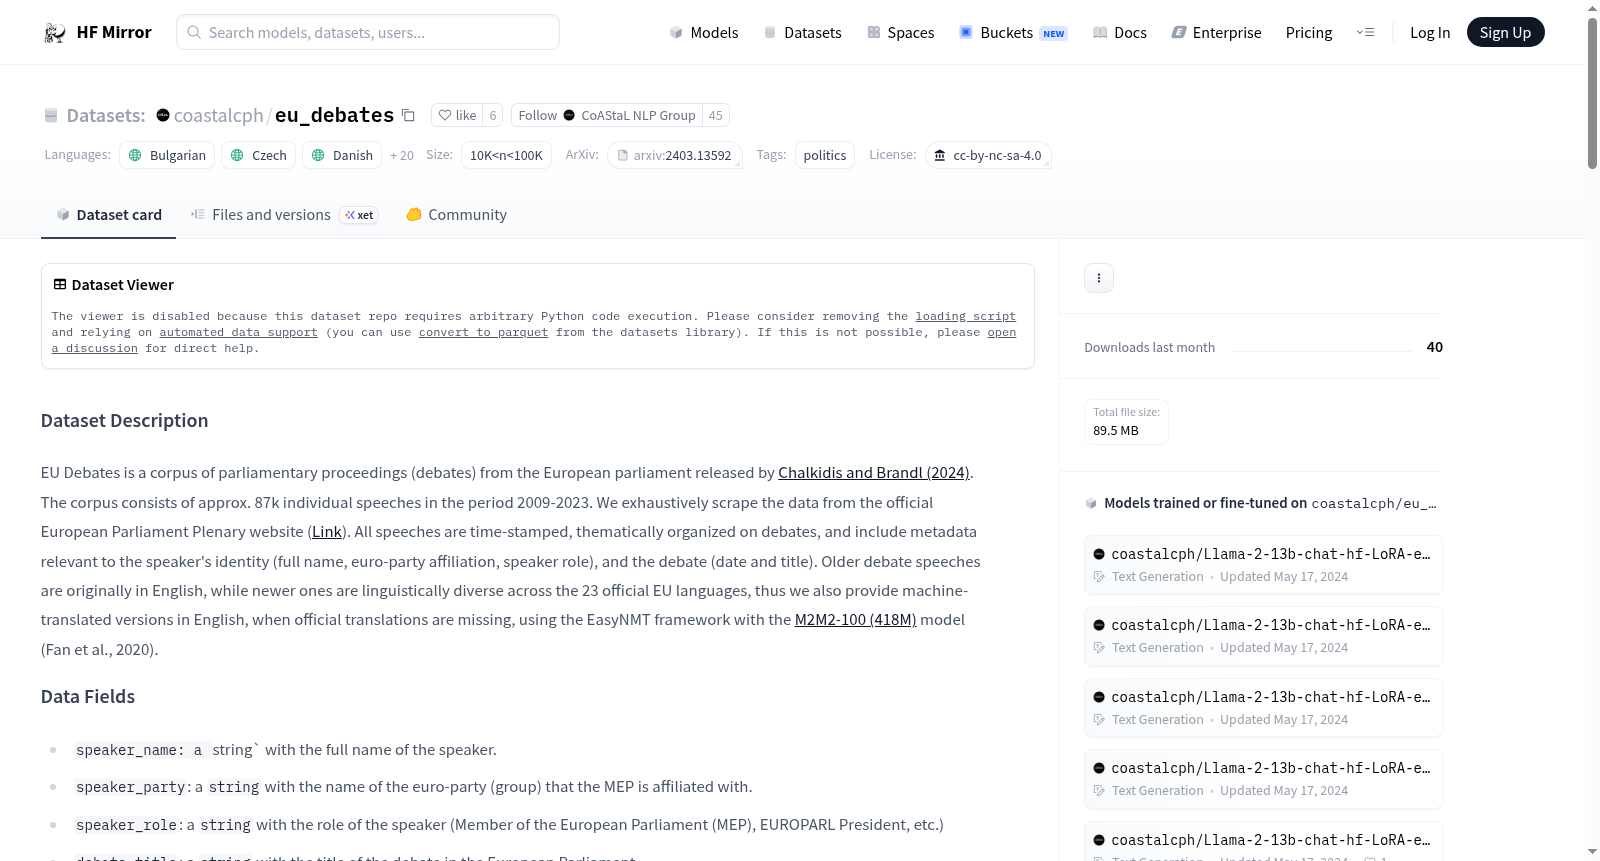1600x861 pixels.
Task: Click the HF Mirror logo icon
Action: (55, 33)
